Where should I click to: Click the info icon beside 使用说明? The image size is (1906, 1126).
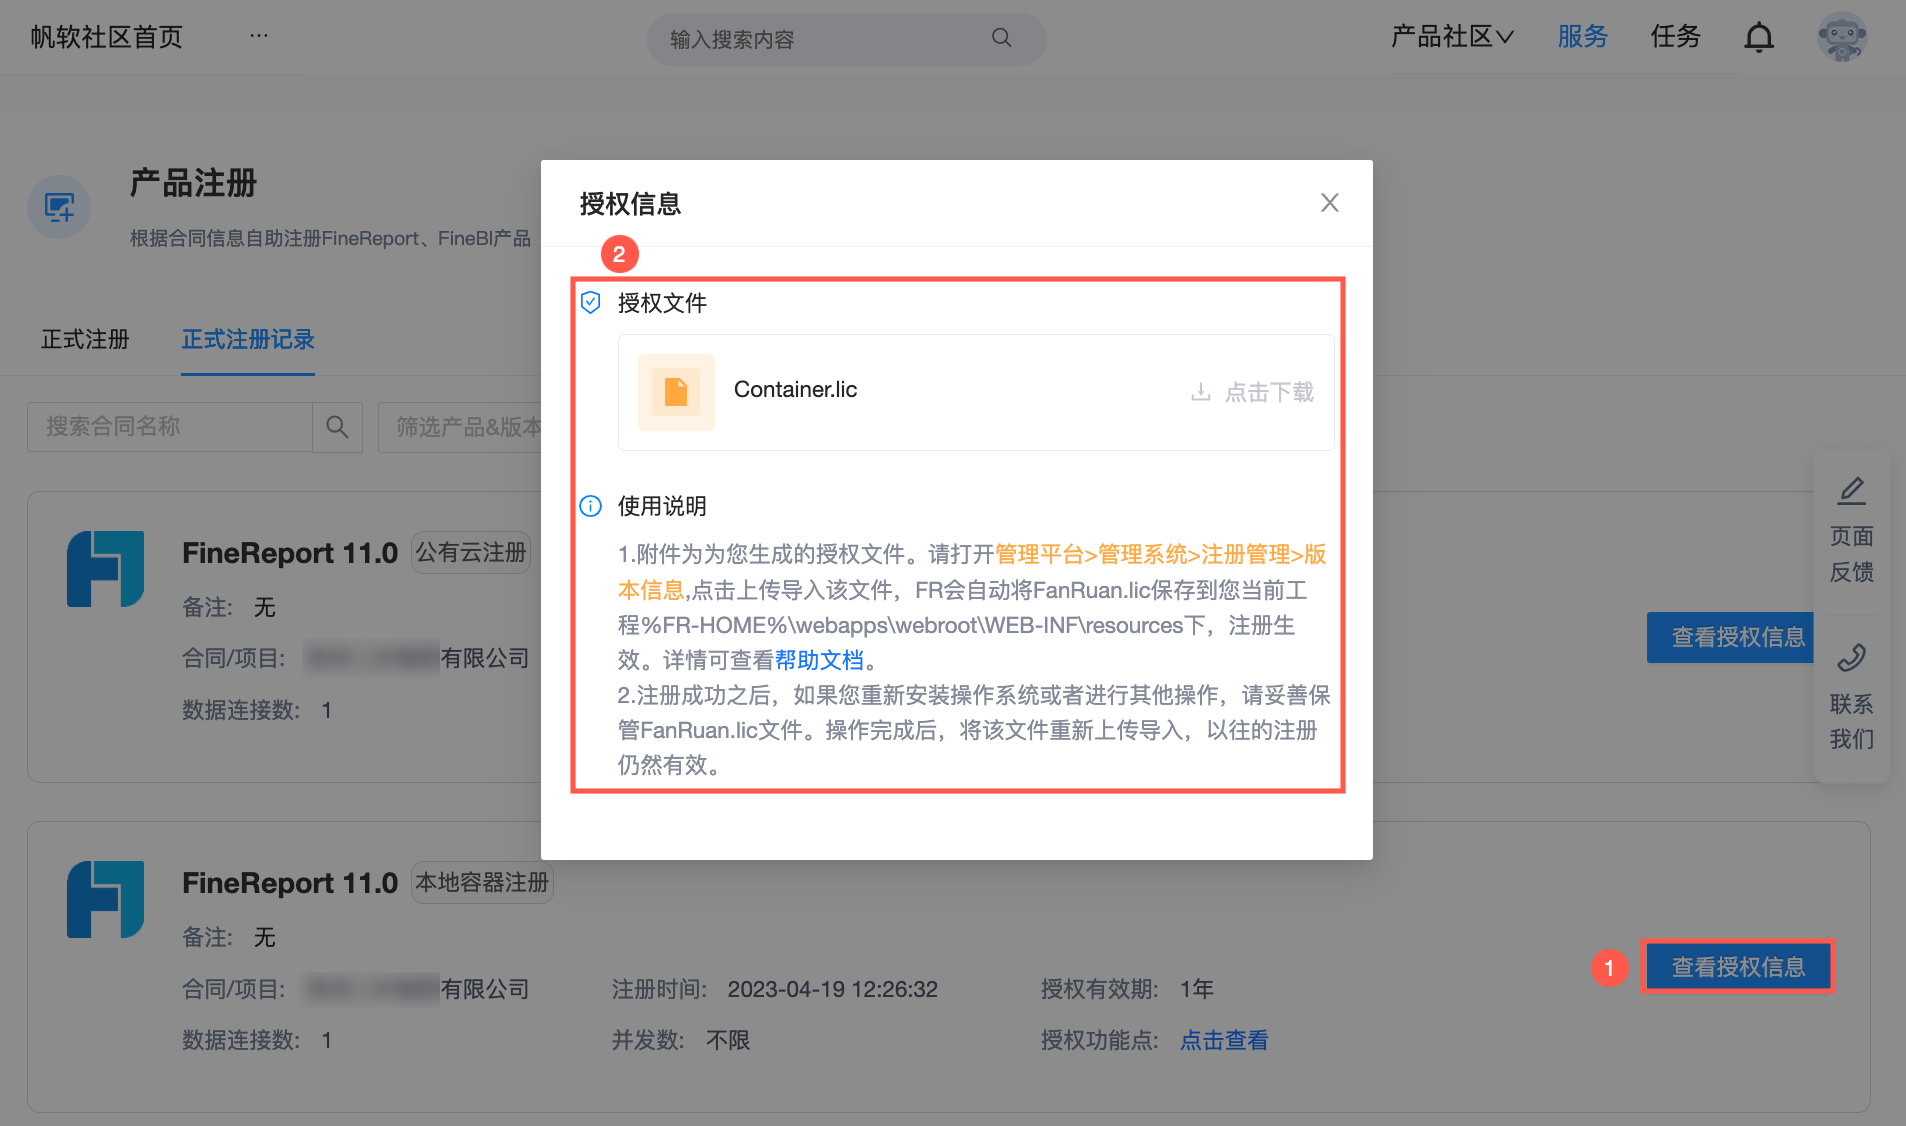click(591, 506)
